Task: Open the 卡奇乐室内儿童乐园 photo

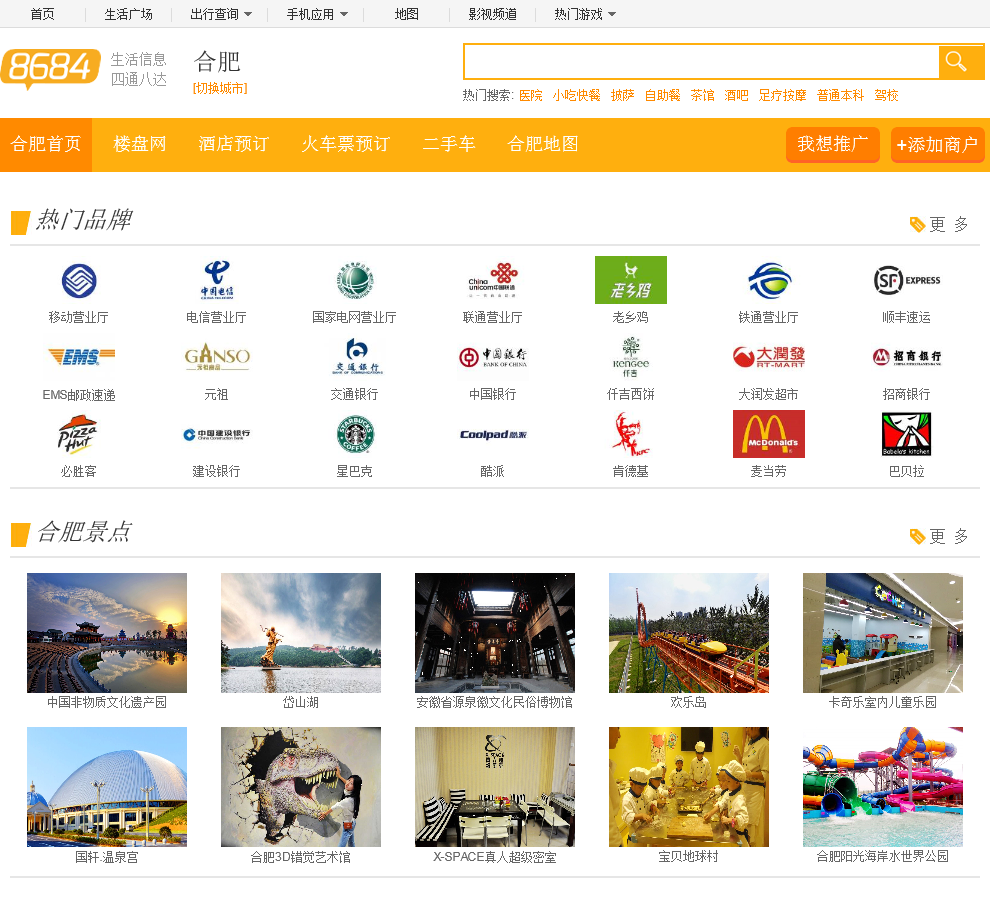Action: point(883,633)
